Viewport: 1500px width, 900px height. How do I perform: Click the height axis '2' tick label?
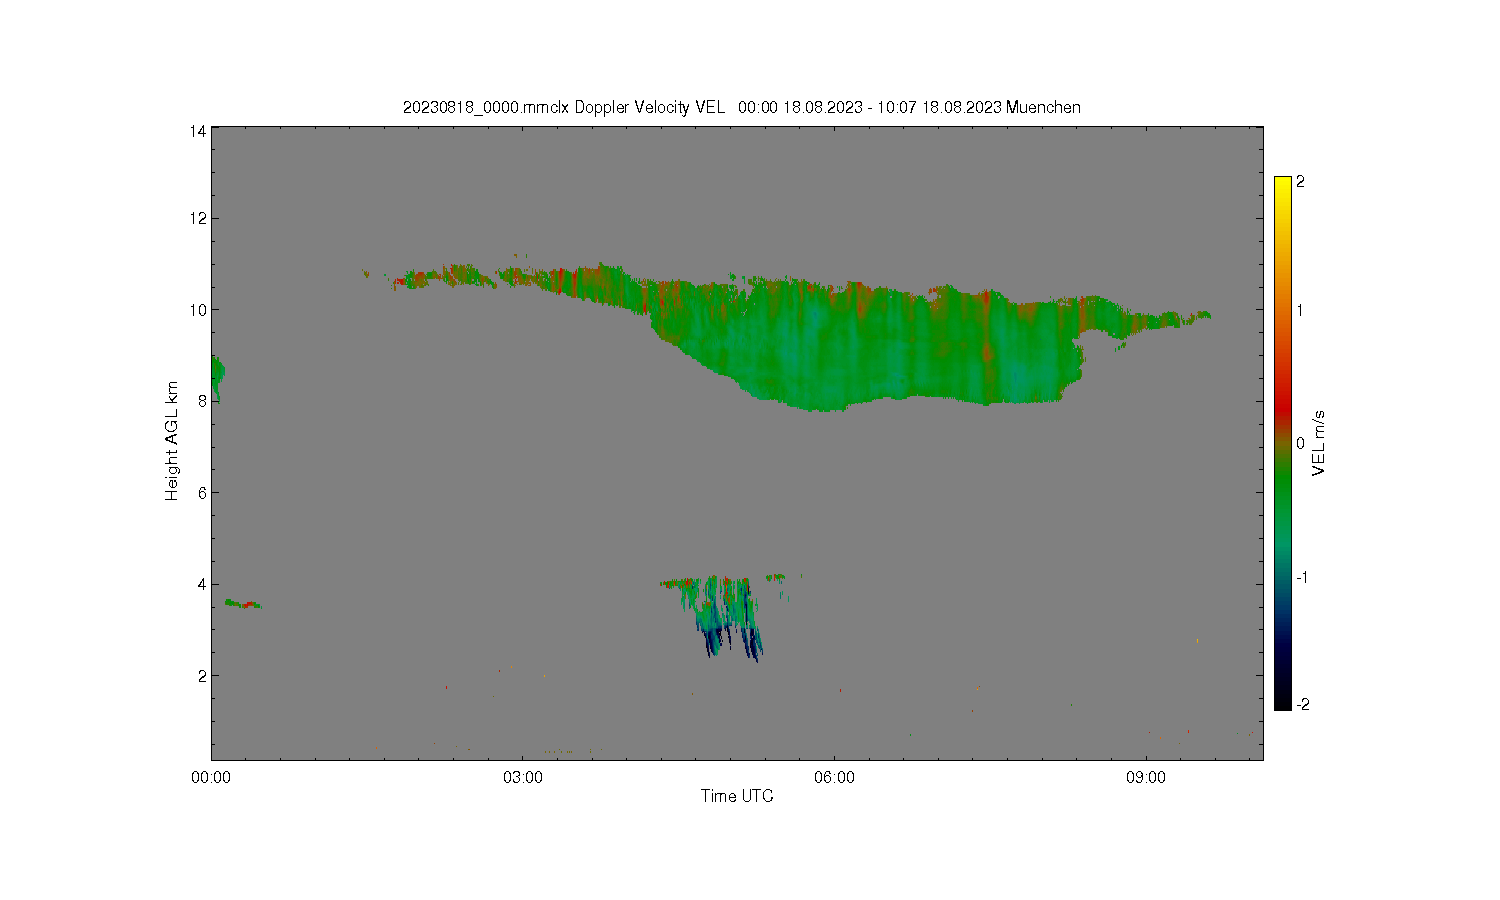click(202, 675)
